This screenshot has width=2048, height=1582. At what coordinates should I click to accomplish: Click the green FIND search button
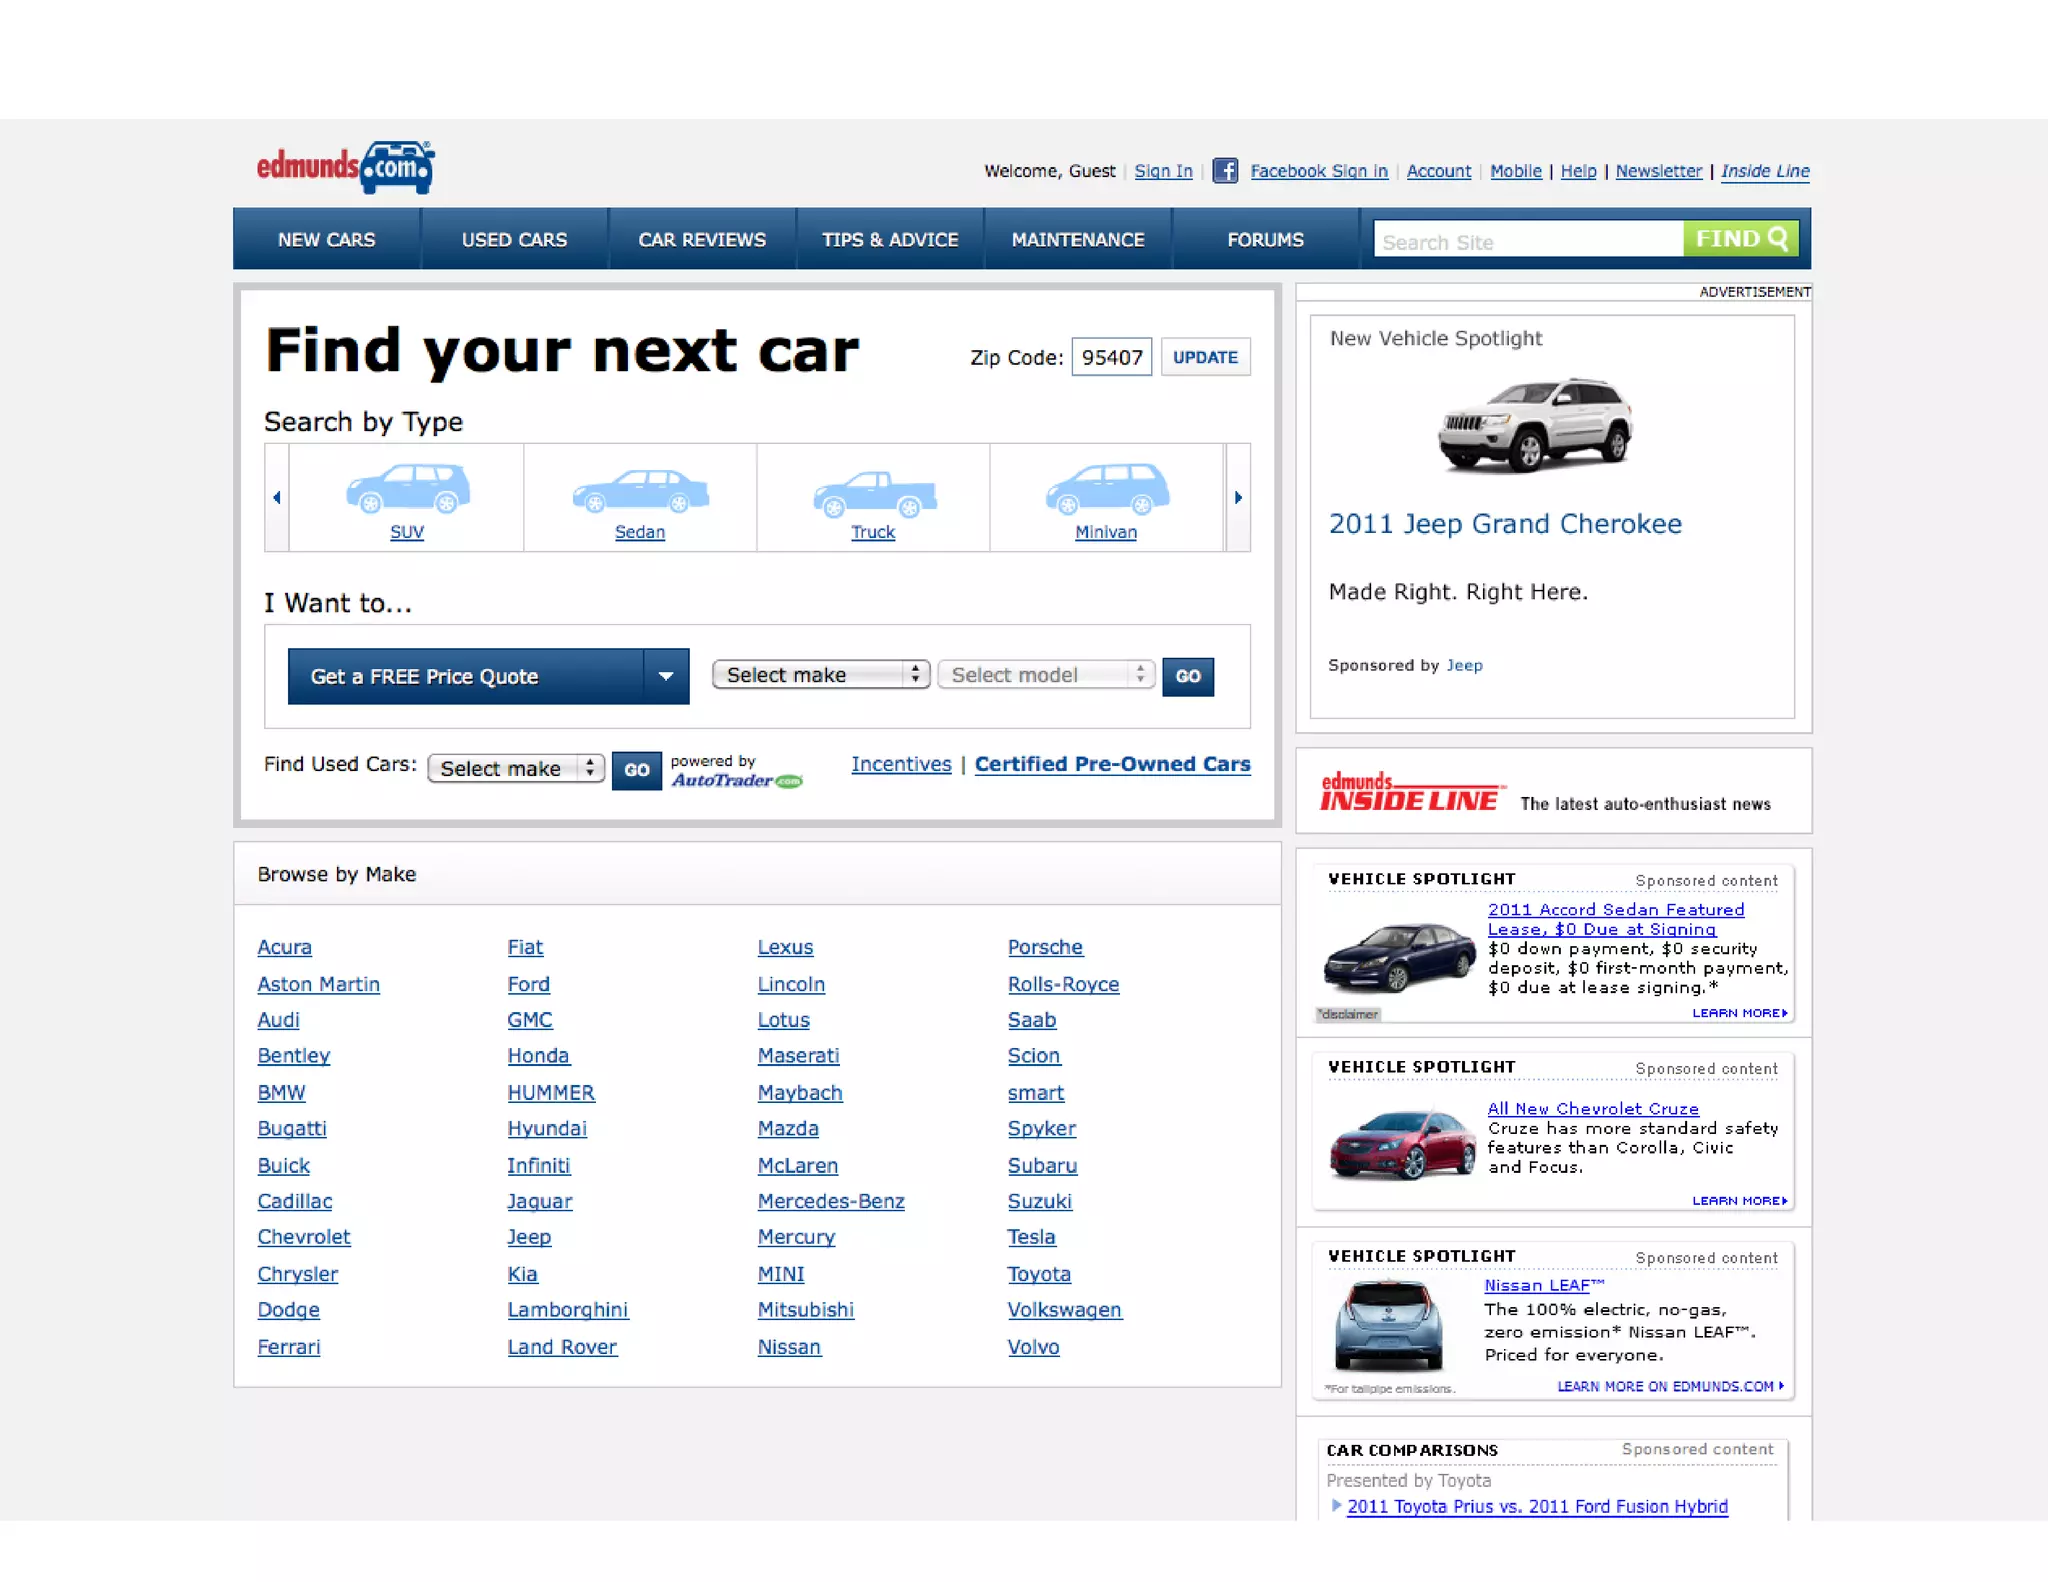coord(1740,239)
